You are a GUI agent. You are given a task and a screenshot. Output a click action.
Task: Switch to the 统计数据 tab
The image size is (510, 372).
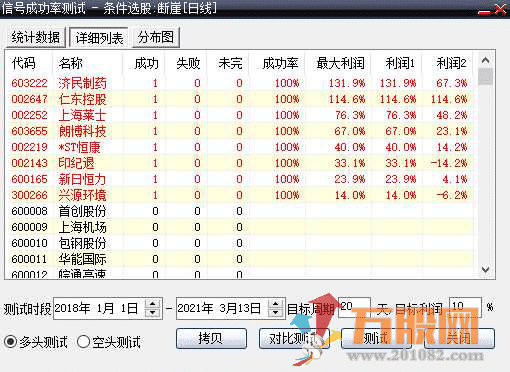pyautogui.click(x=36, y=37)
